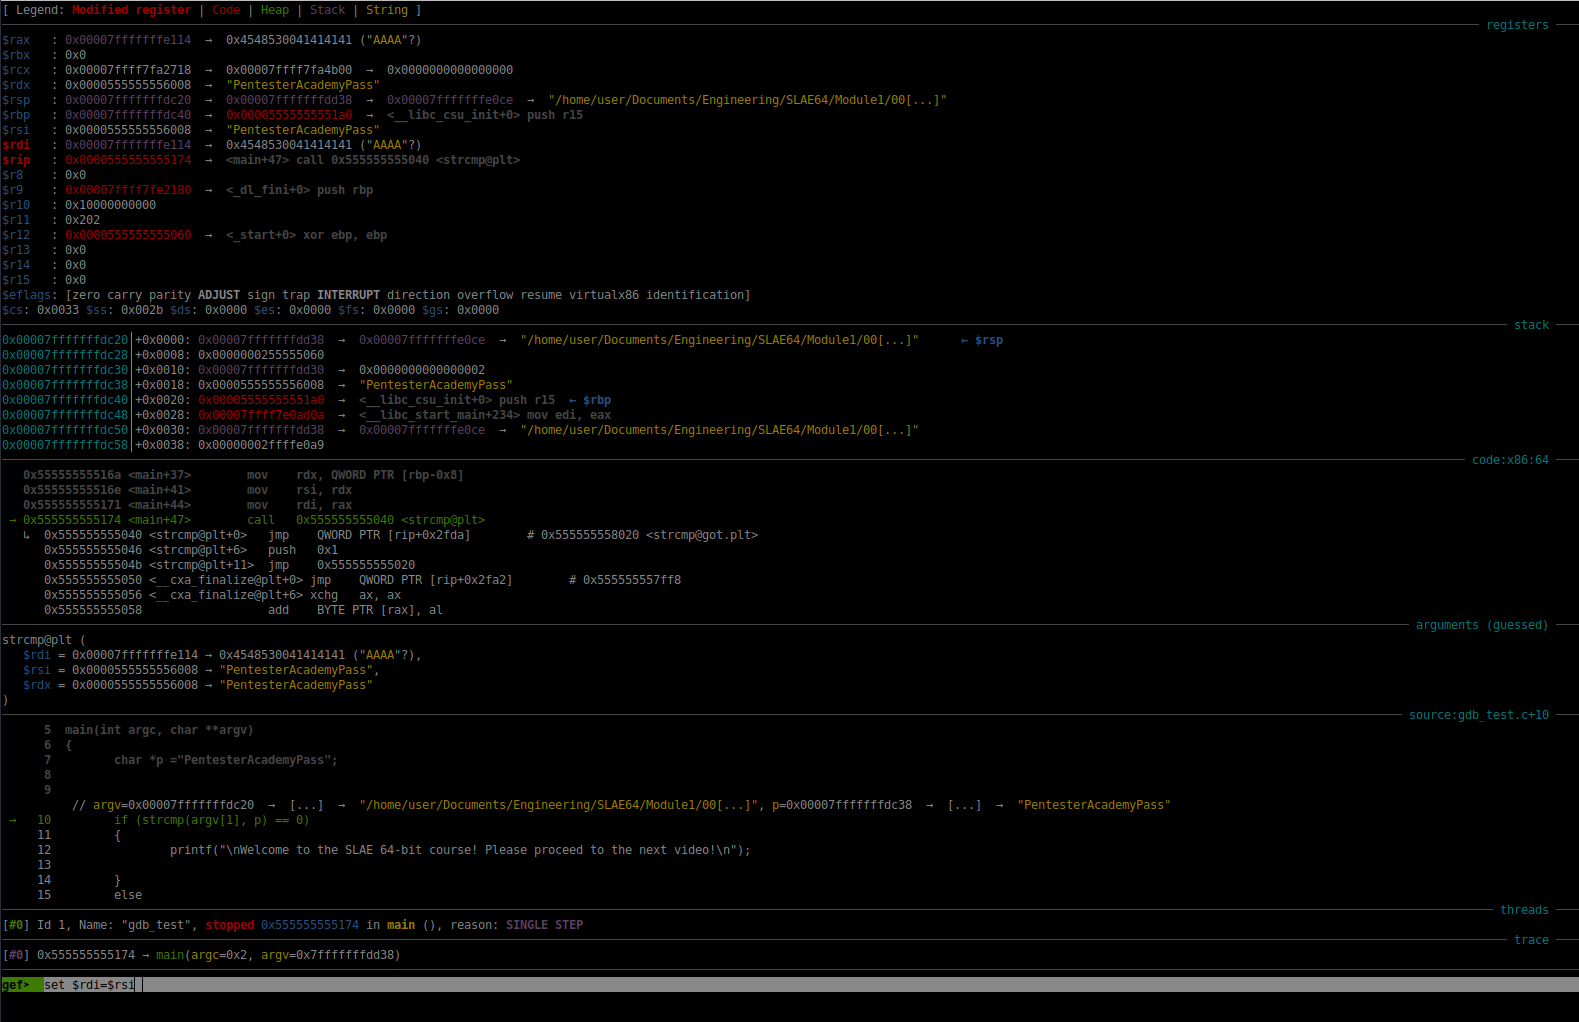Click the <main+41> mov rsi, rdx line
Image resolution: width=1579 pixels, height=1022 pixels.
pos(188,490)
